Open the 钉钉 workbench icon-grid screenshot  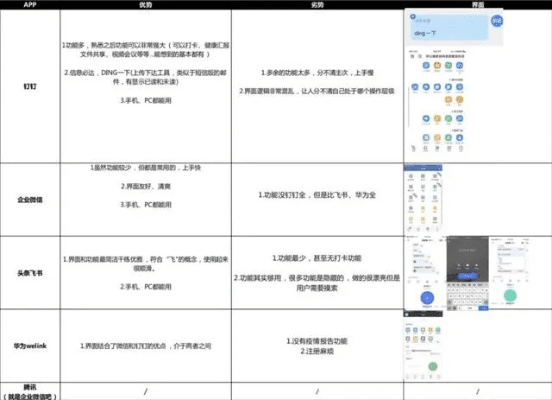pos(437,101)
